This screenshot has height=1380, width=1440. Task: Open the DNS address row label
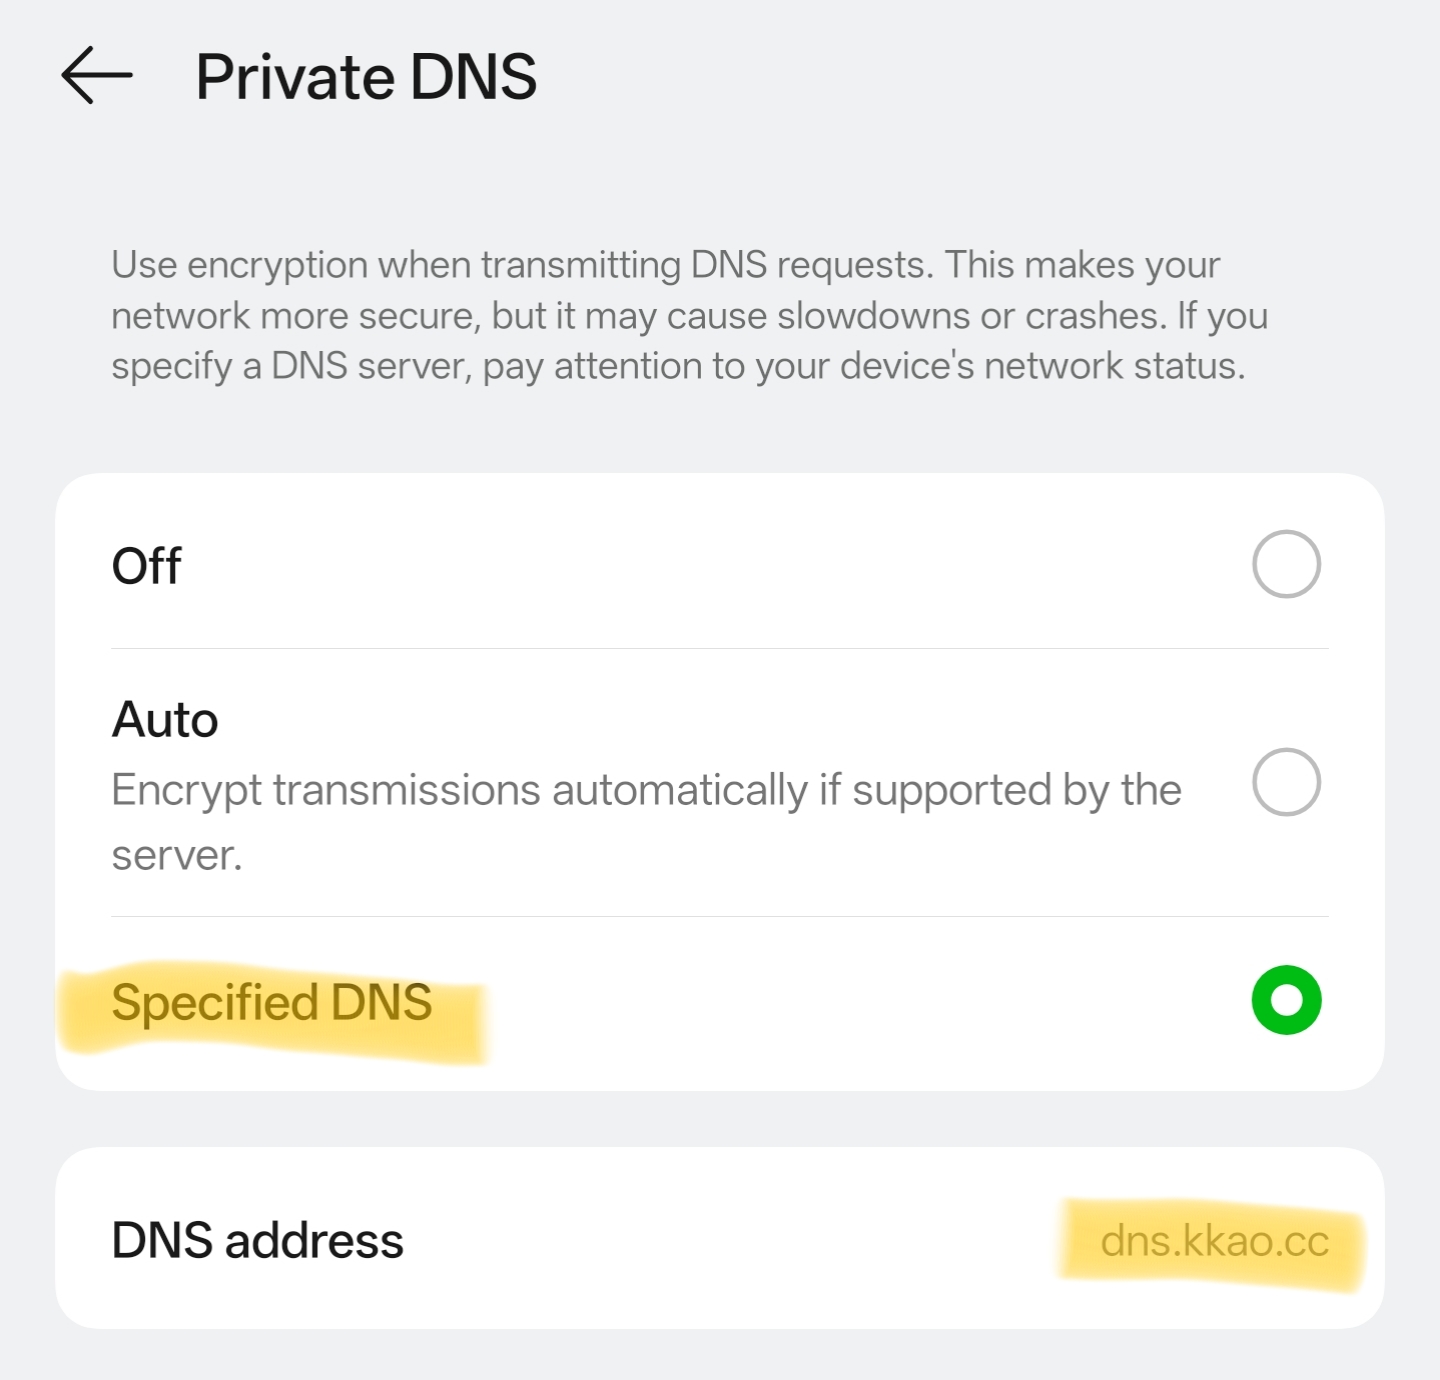pyautogui.click(x=257, y=1240)
